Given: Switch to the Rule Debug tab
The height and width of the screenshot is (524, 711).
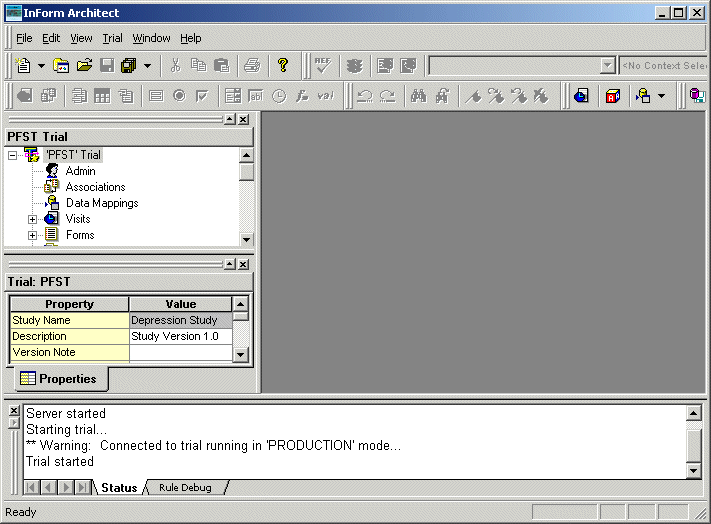Looking at the screenshot, I should pyautogui.click(x=185, y=488).
